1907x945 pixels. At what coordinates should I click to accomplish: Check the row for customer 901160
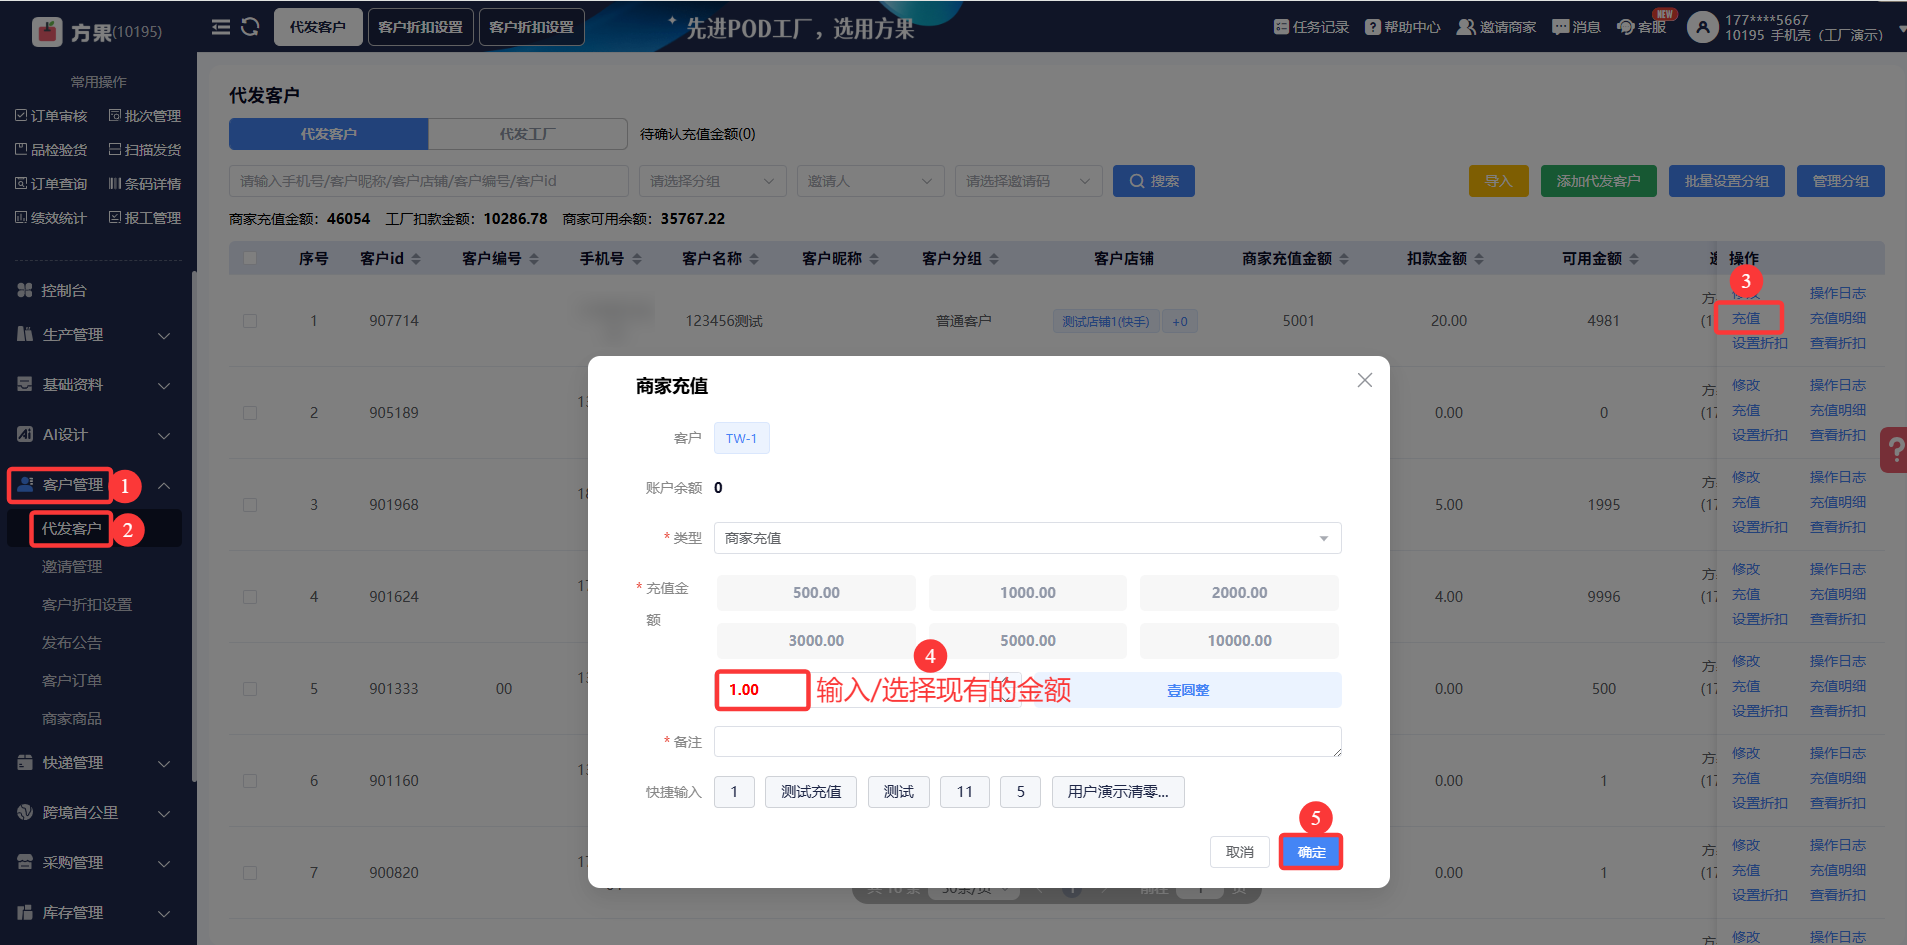click(x=250, y=781)
